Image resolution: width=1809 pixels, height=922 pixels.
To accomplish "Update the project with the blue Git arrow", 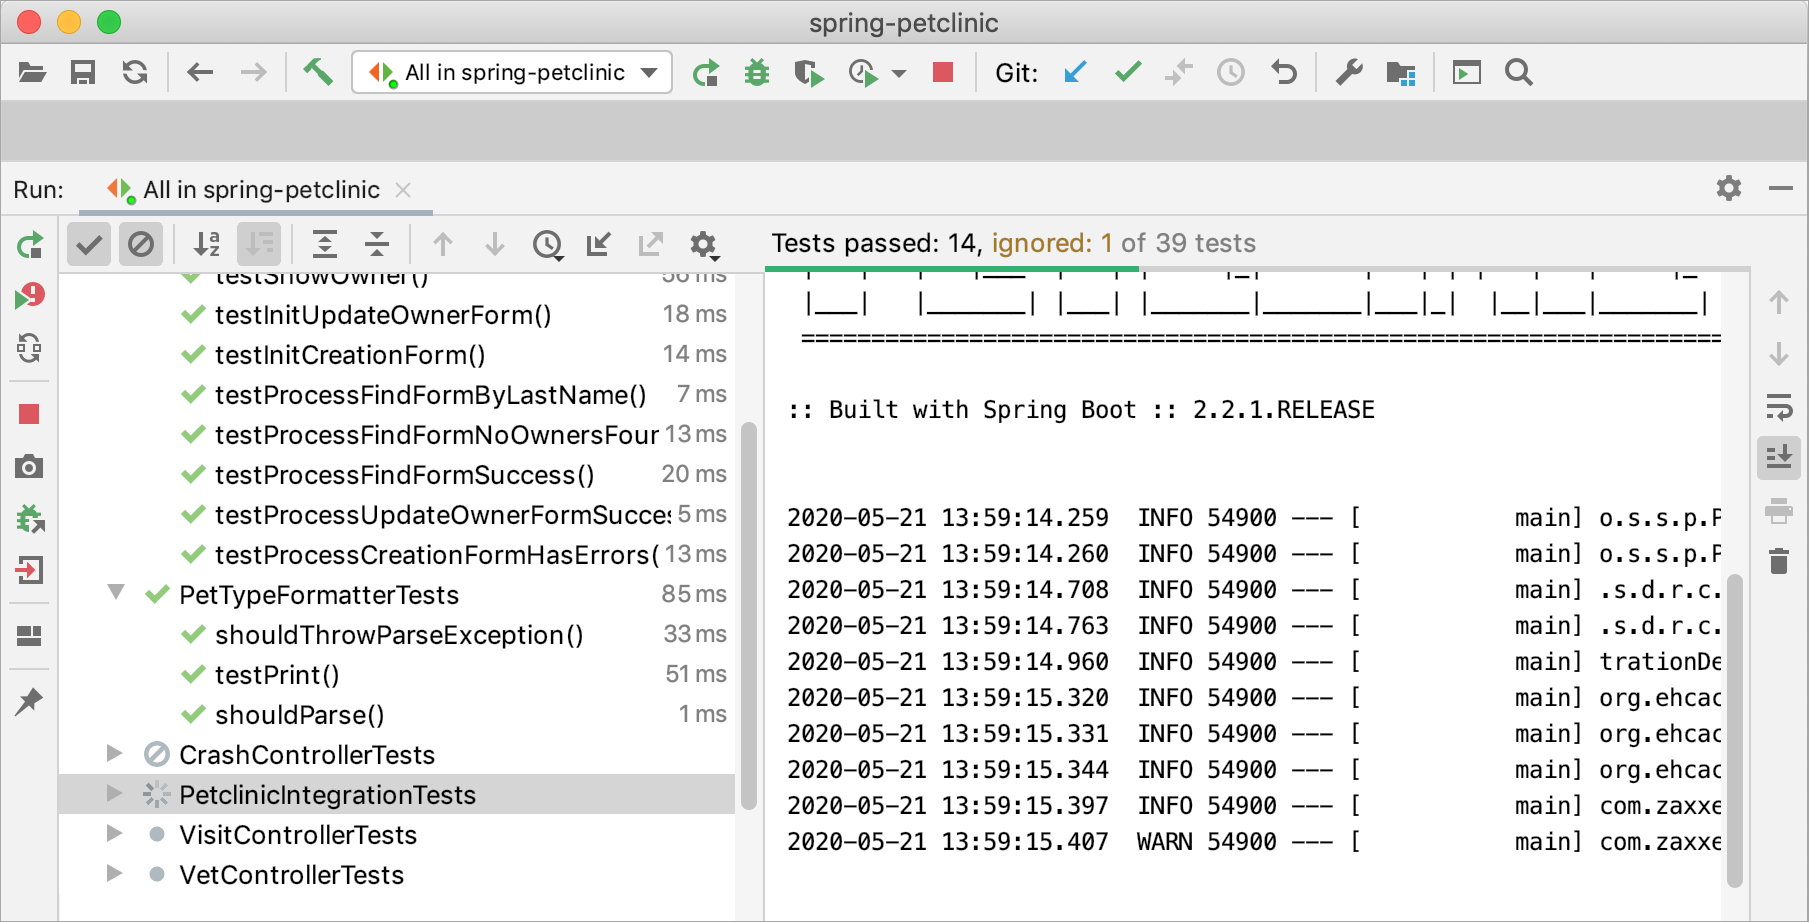I will tap(1075, 72).
